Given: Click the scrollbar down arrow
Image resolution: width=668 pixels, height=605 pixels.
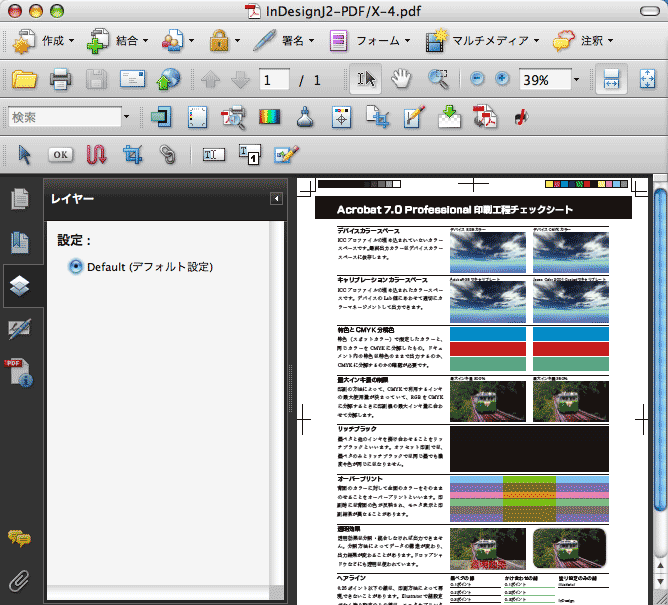Looking at the screenshot, I should (x=661, y=581).
